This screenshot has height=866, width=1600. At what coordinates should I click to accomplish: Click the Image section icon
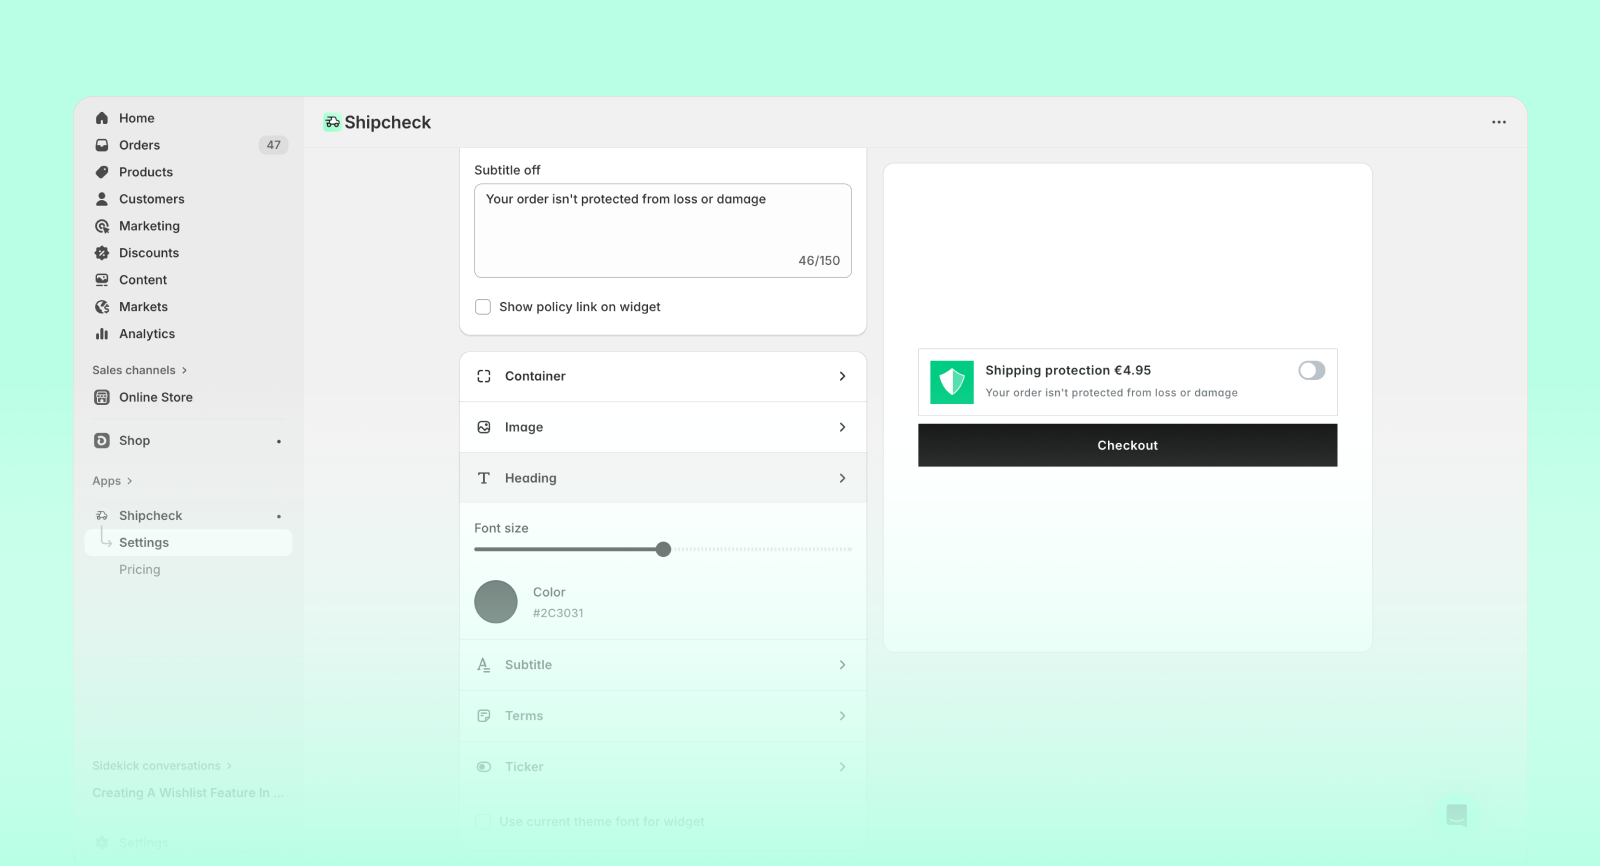click(484, 427)
